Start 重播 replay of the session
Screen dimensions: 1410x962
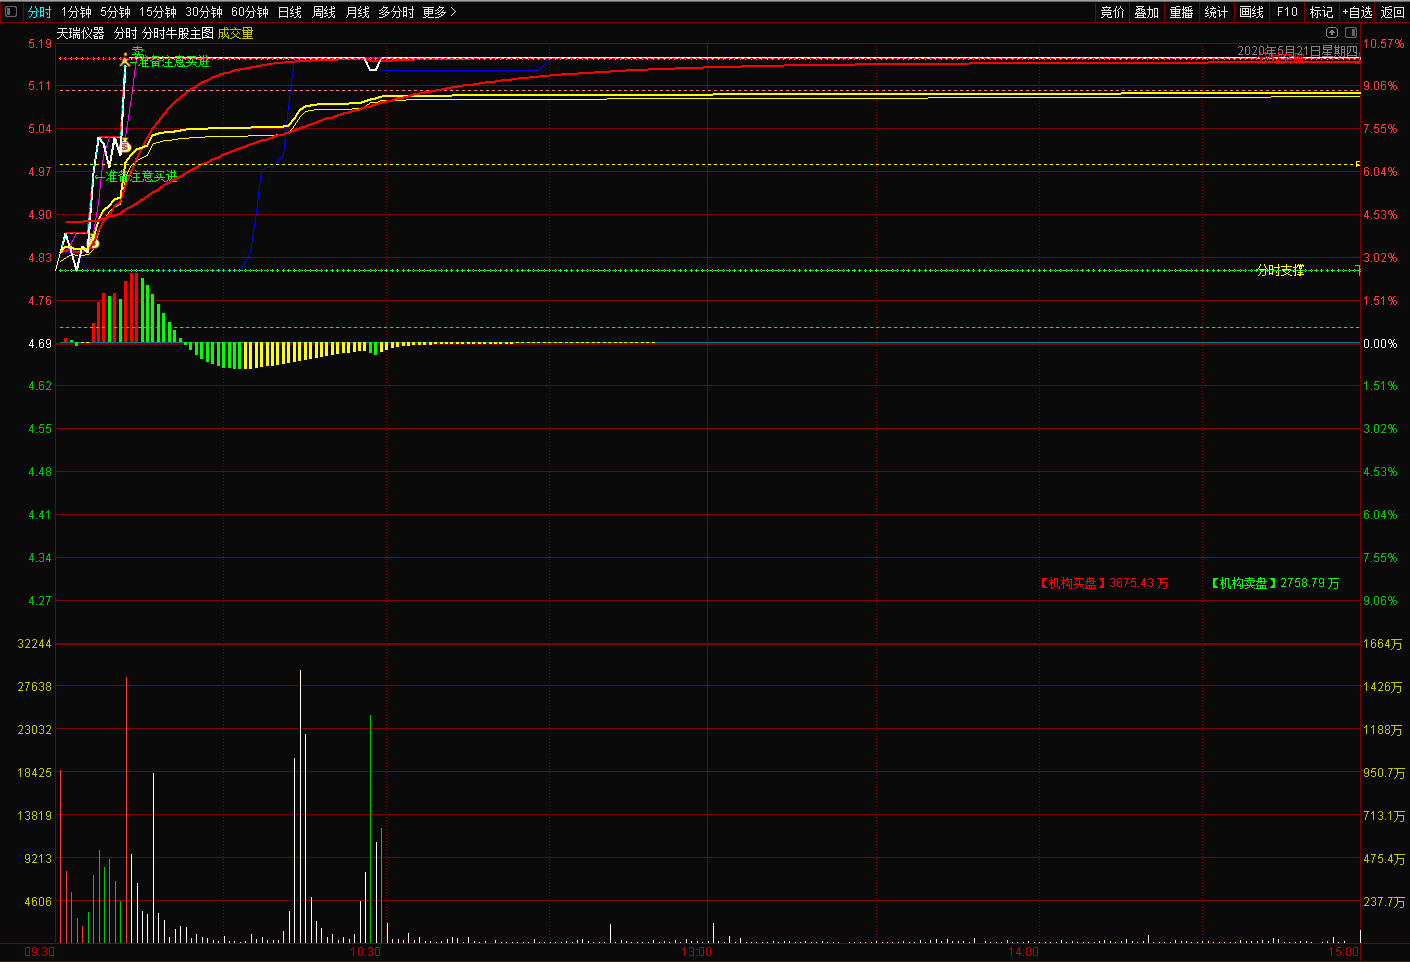pyautogui.click(x=1181, y=12)
